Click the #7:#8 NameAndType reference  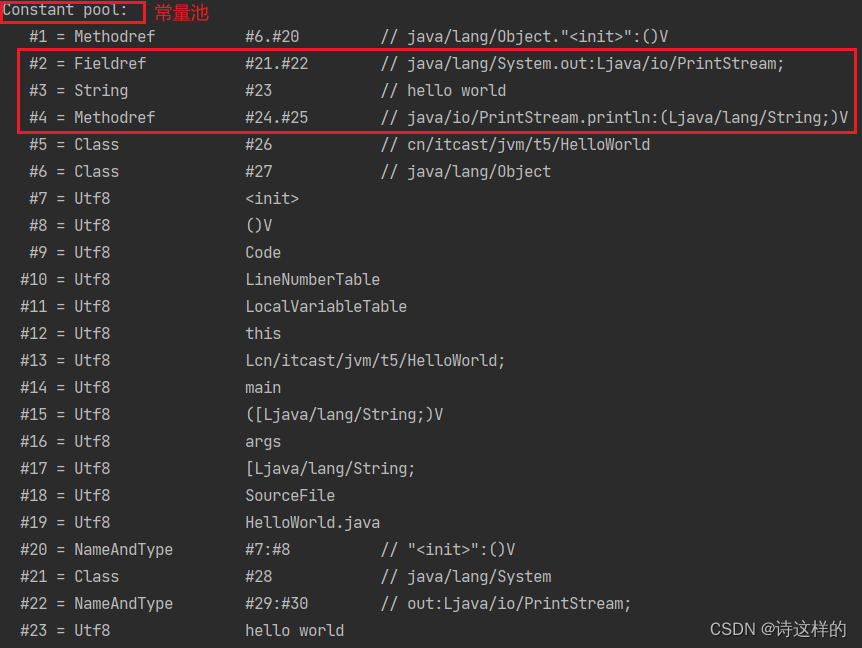(x=268, y=549)
